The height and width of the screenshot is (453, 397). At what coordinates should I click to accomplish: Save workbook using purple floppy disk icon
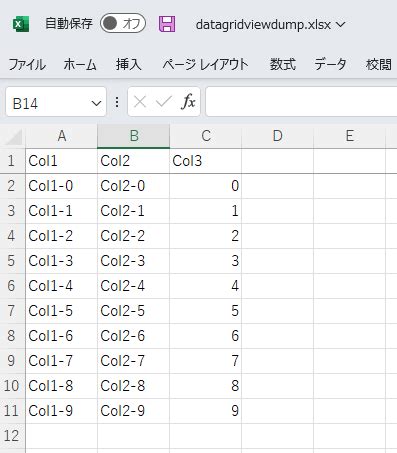(167, 24)
